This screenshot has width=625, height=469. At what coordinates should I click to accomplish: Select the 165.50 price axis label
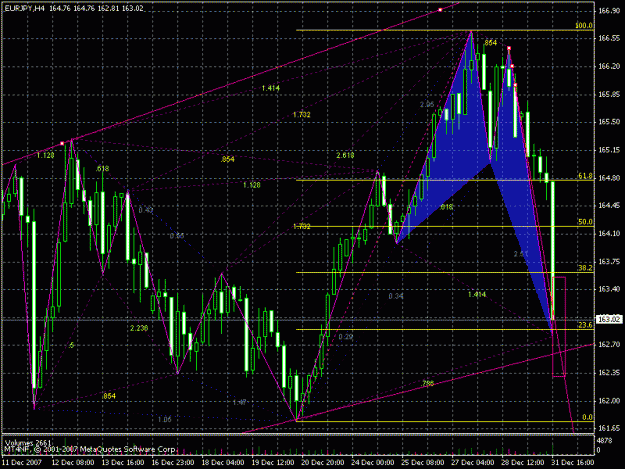609,122
